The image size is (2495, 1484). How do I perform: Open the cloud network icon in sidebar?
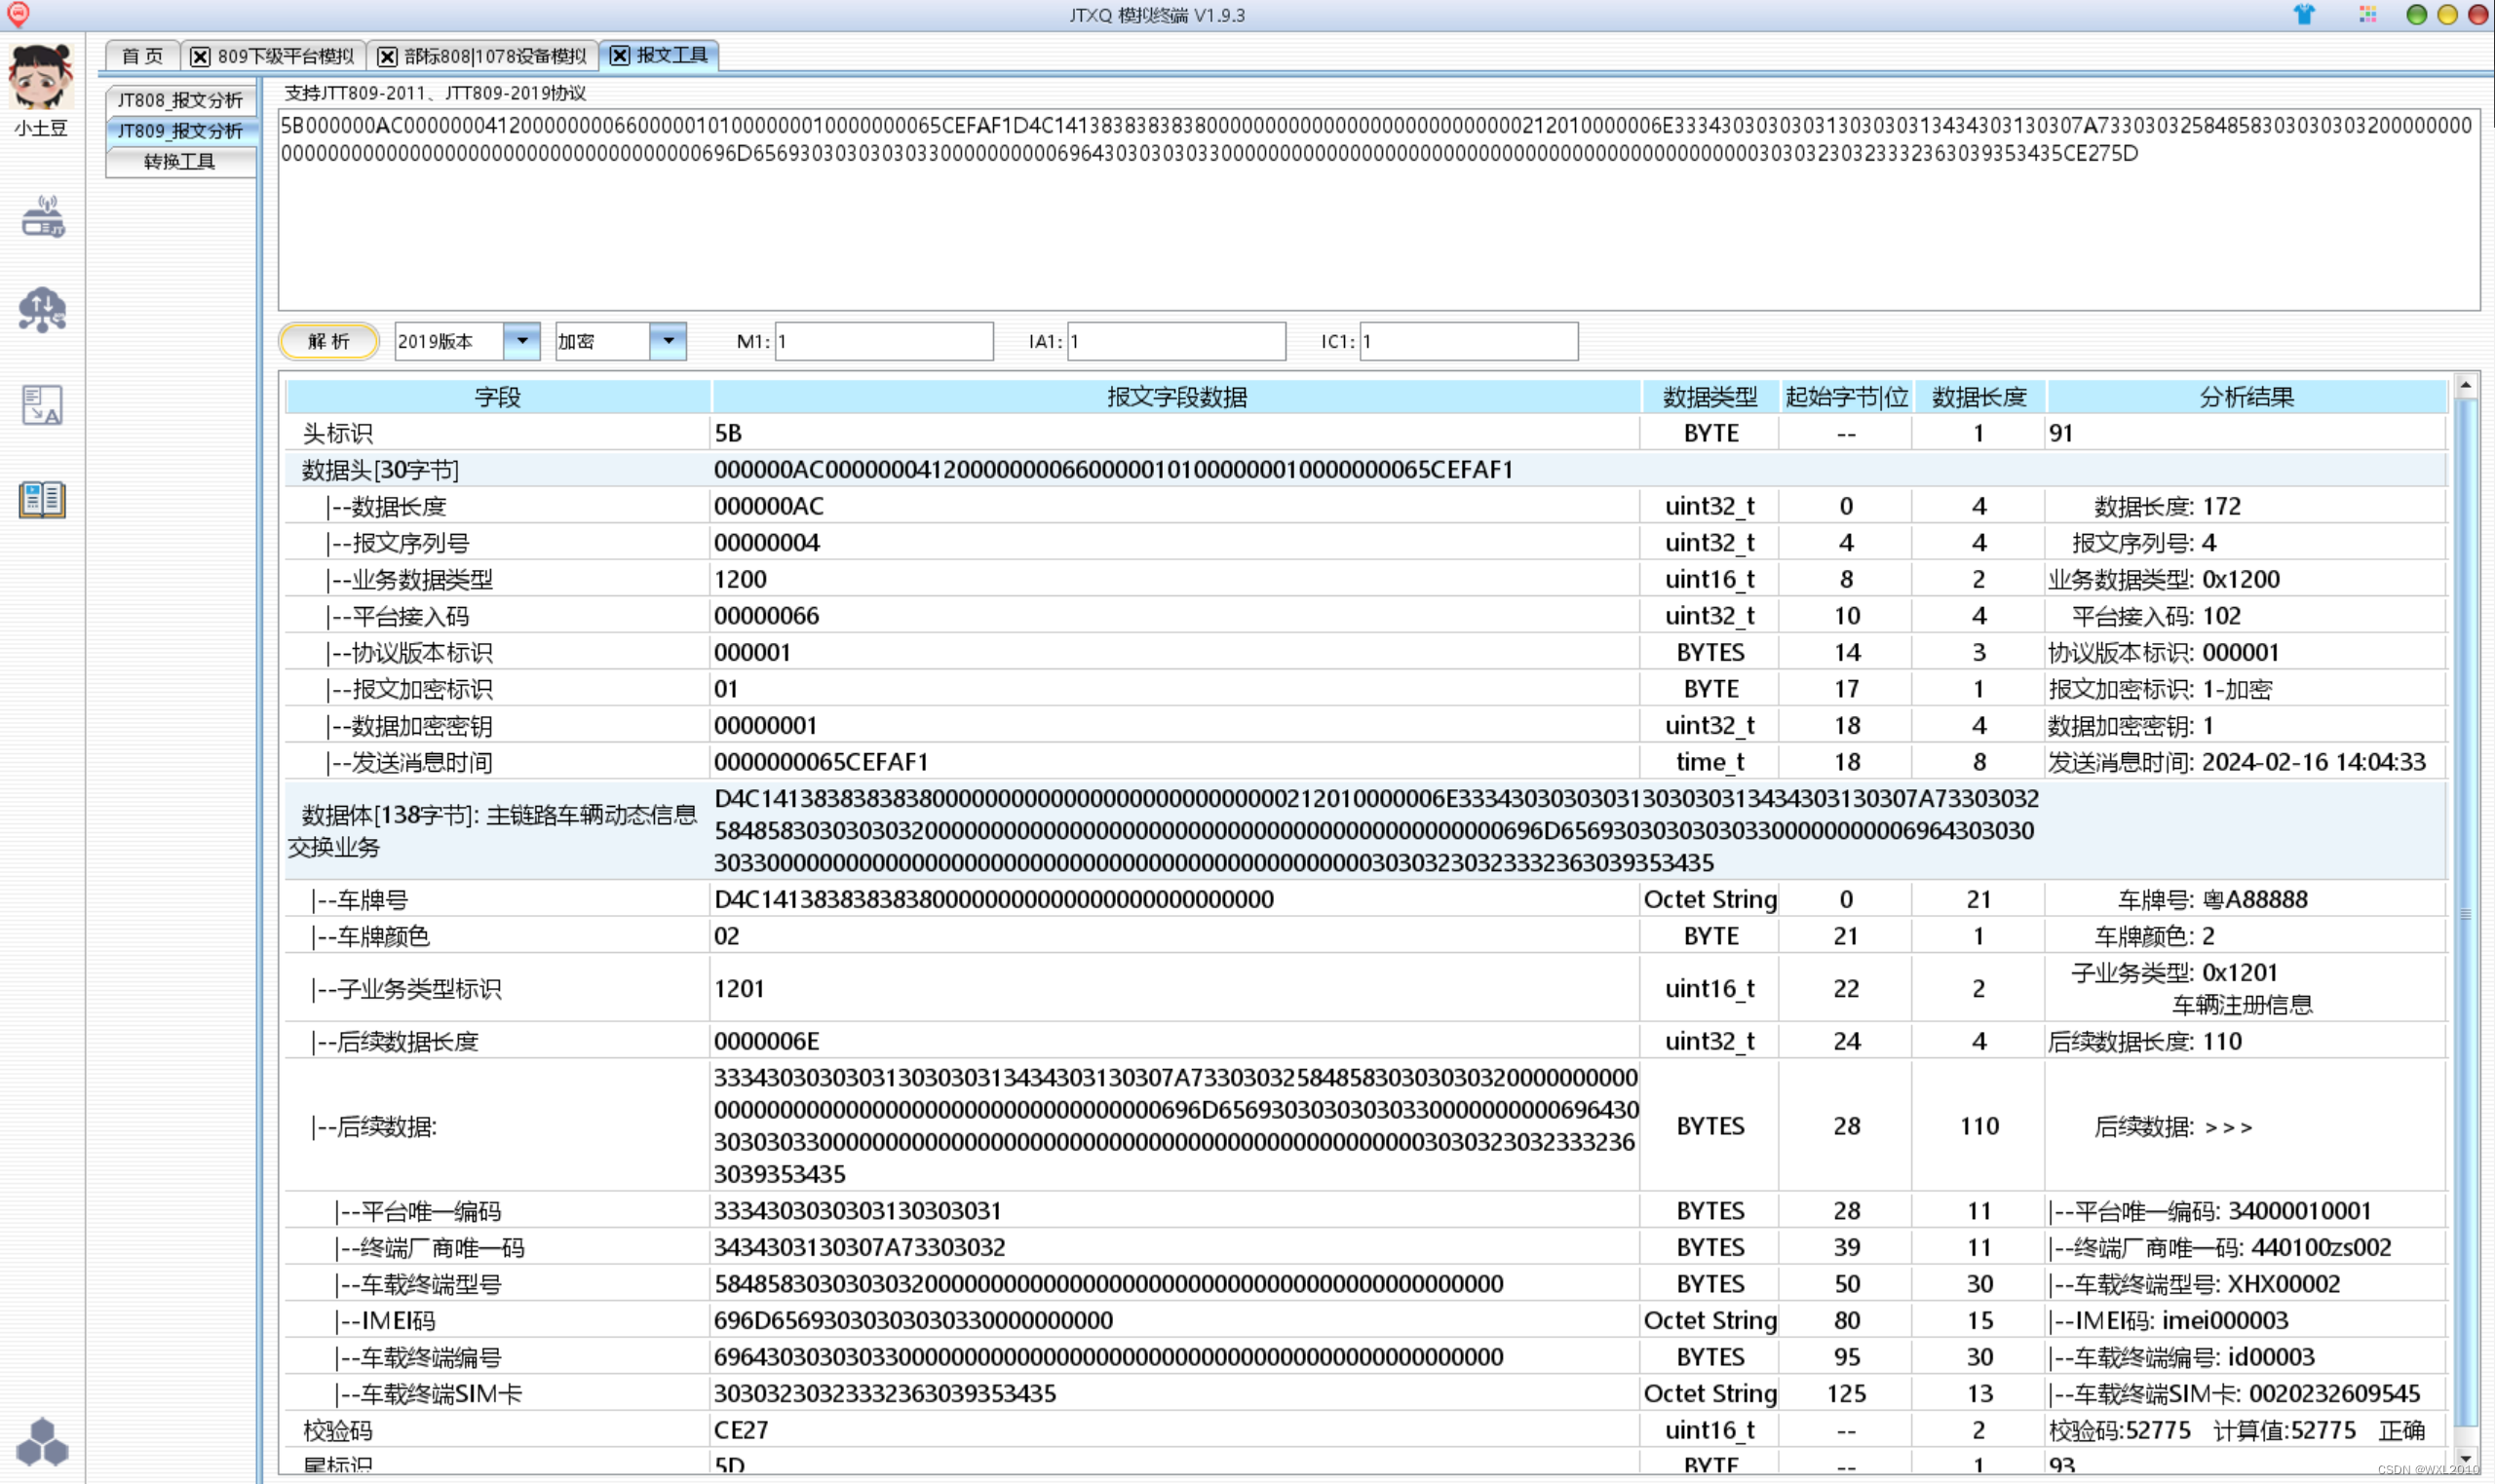tap(42, 309)
